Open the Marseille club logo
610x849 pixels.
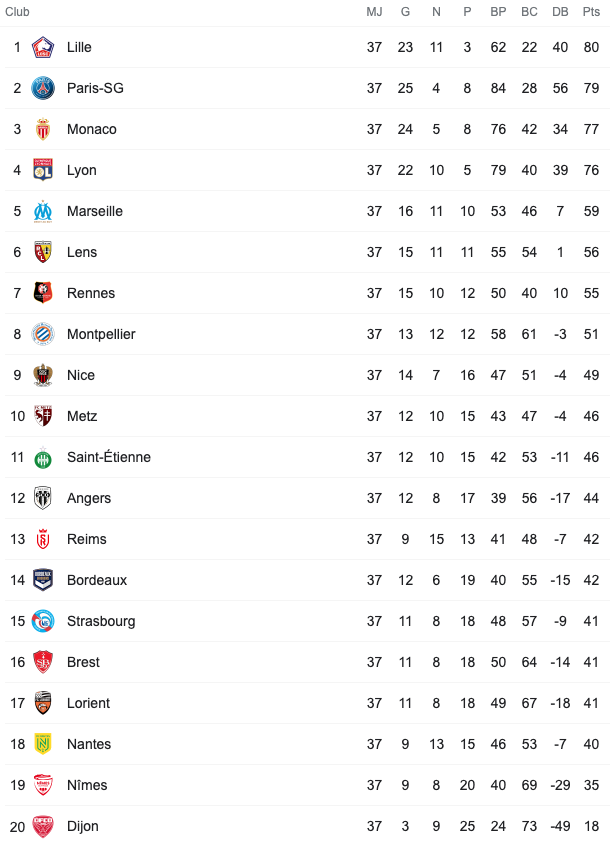pos(43,211)
